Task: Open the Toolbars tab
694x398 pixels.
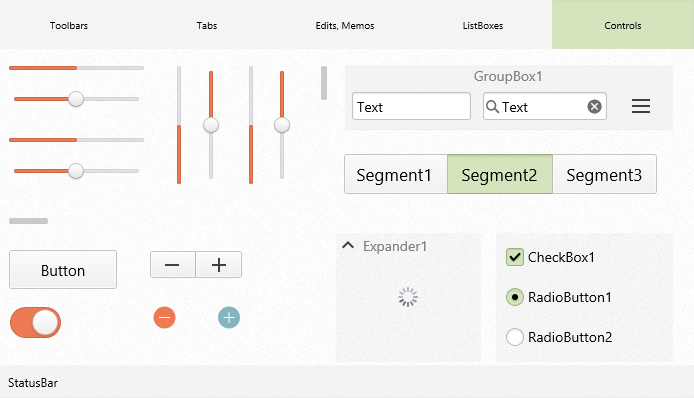Action: tap(69, 25)
